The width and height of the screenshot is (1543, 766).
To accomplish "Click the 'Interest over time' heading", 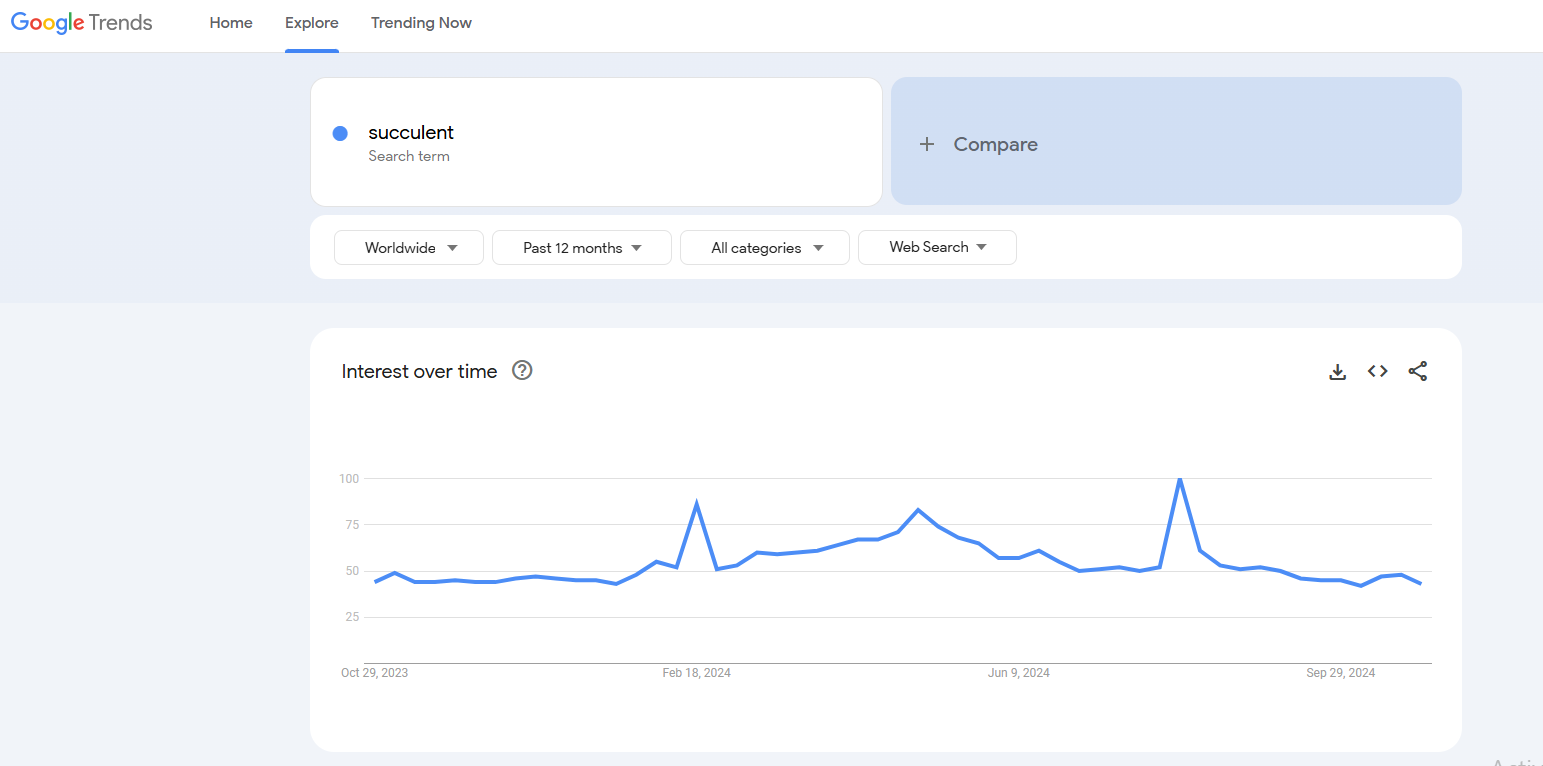I will 419,371.
